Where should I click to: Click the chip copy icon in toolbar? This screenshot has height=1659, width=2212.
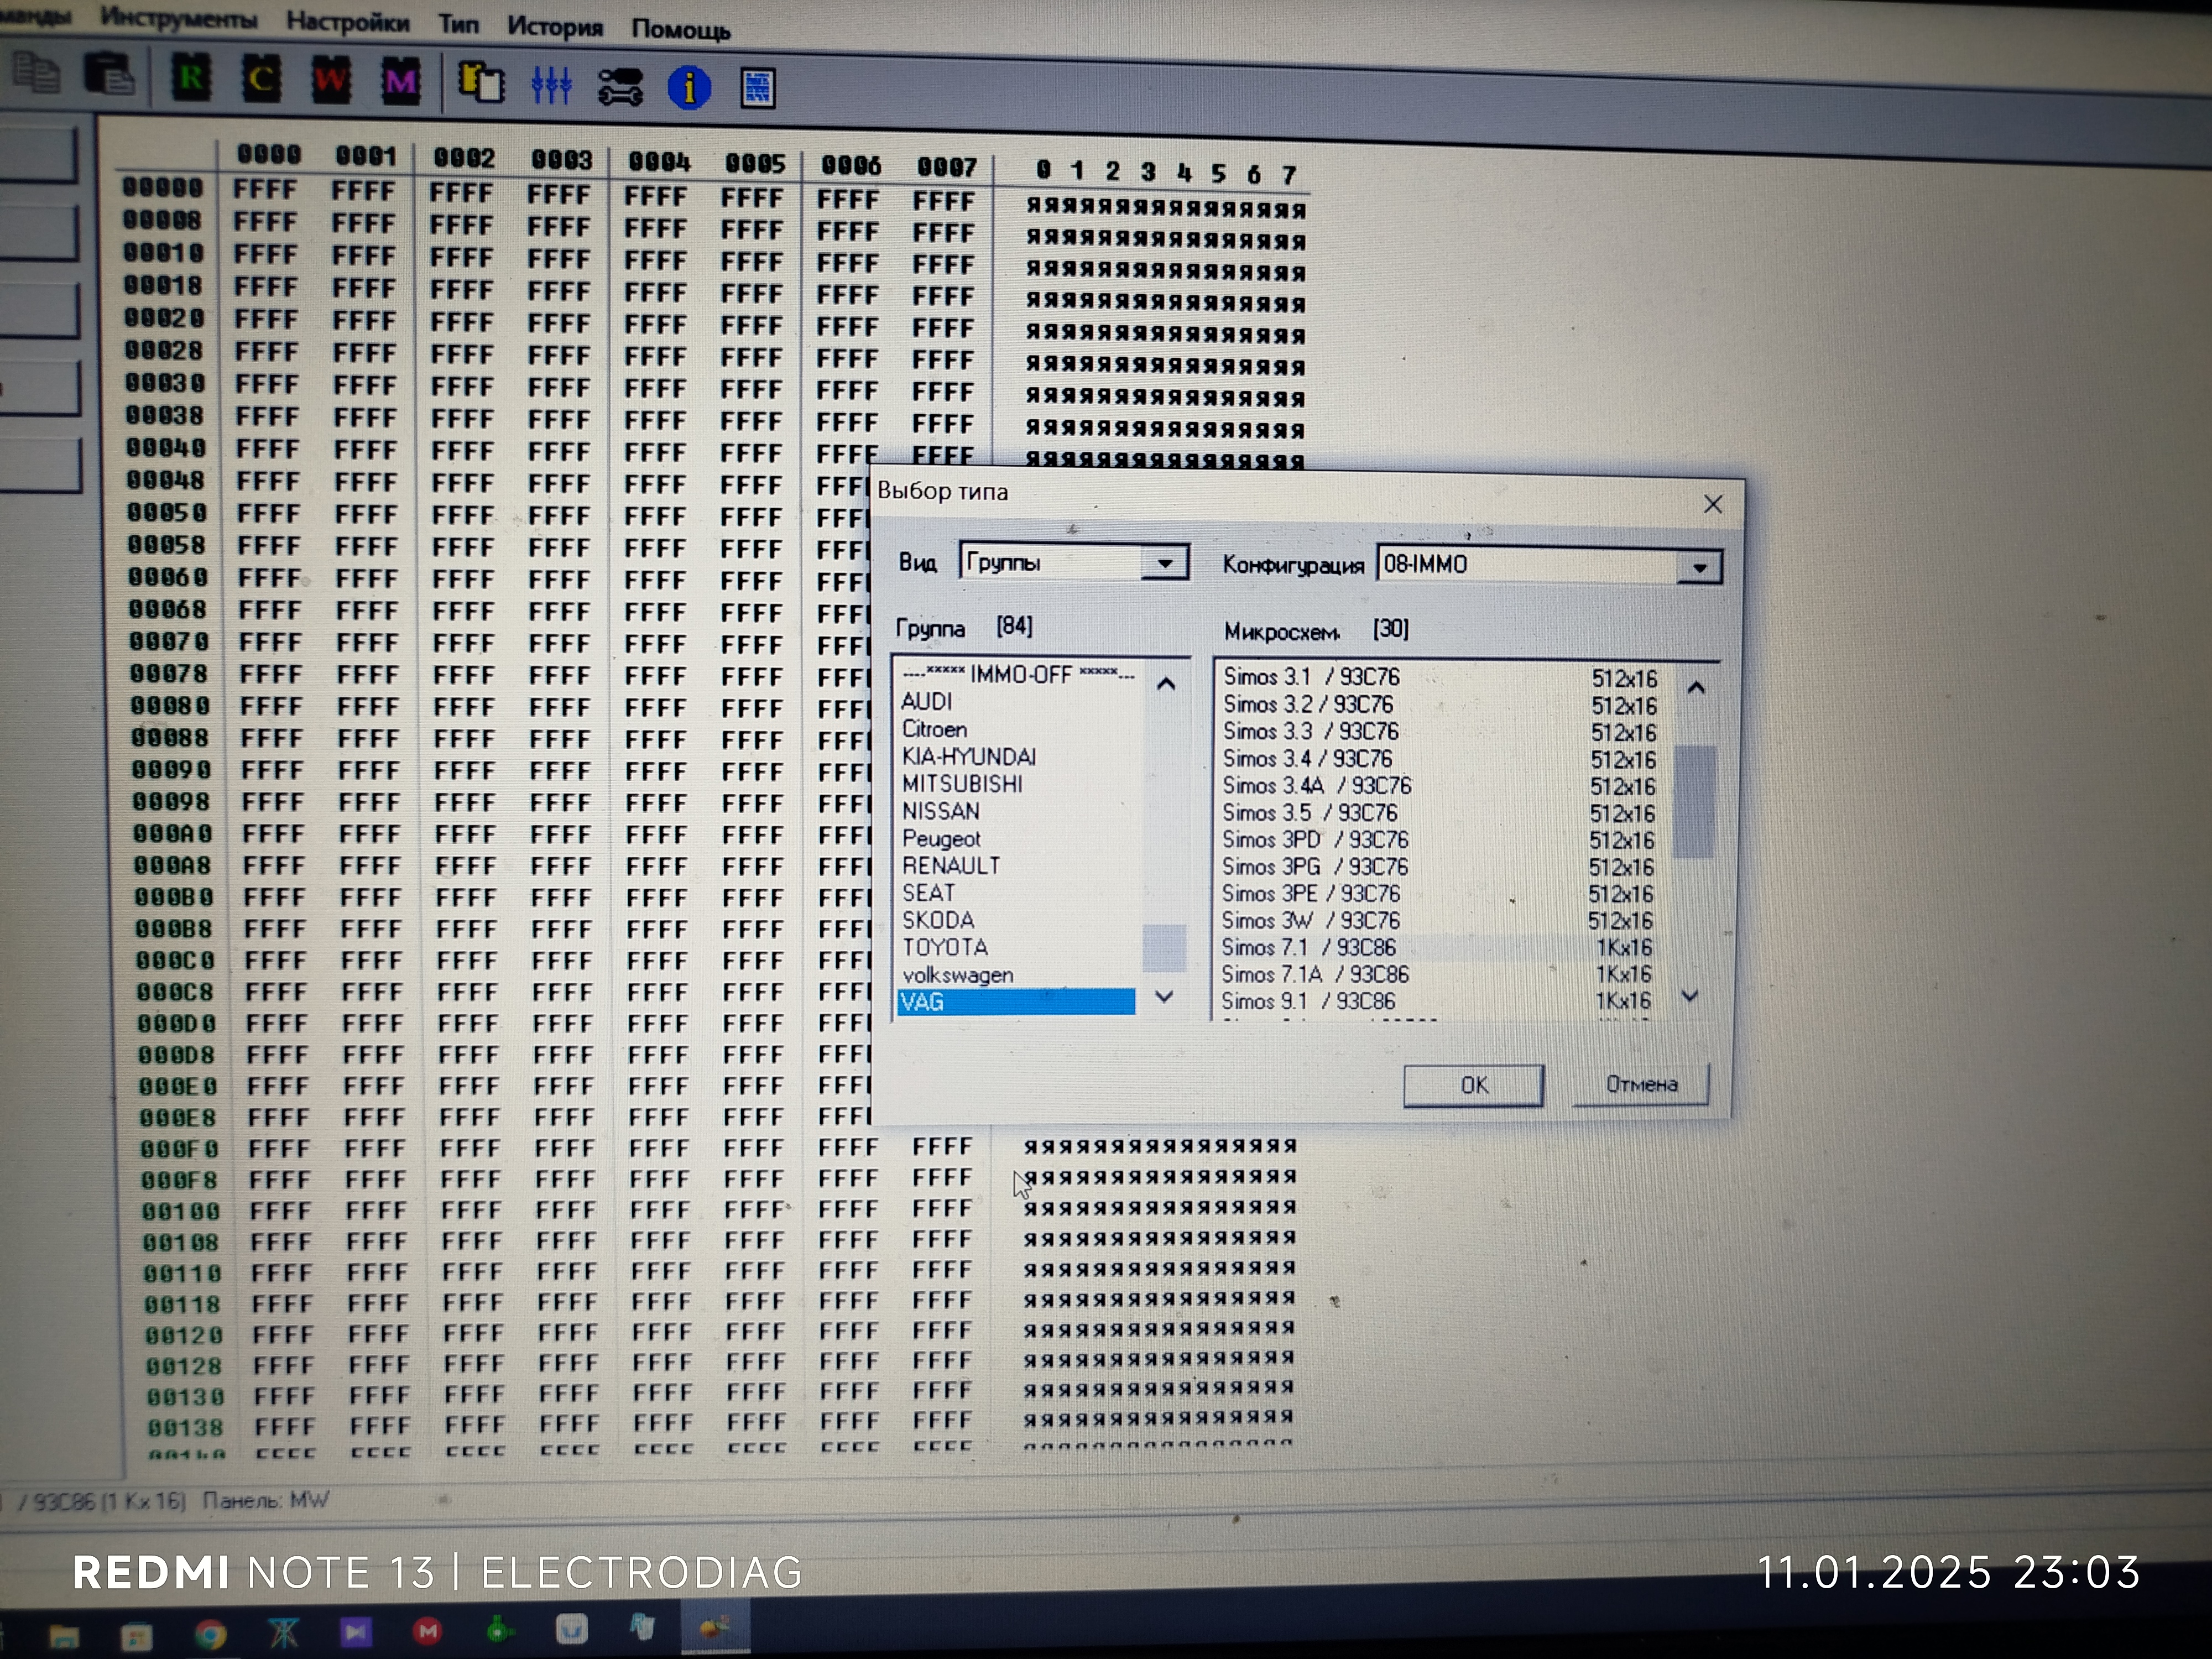click(481, 82)
